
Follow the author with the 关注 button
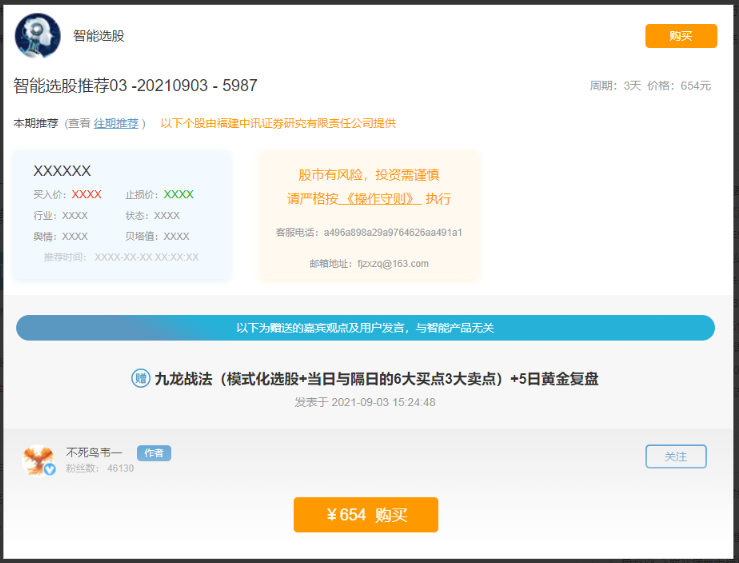click(675, 456)
